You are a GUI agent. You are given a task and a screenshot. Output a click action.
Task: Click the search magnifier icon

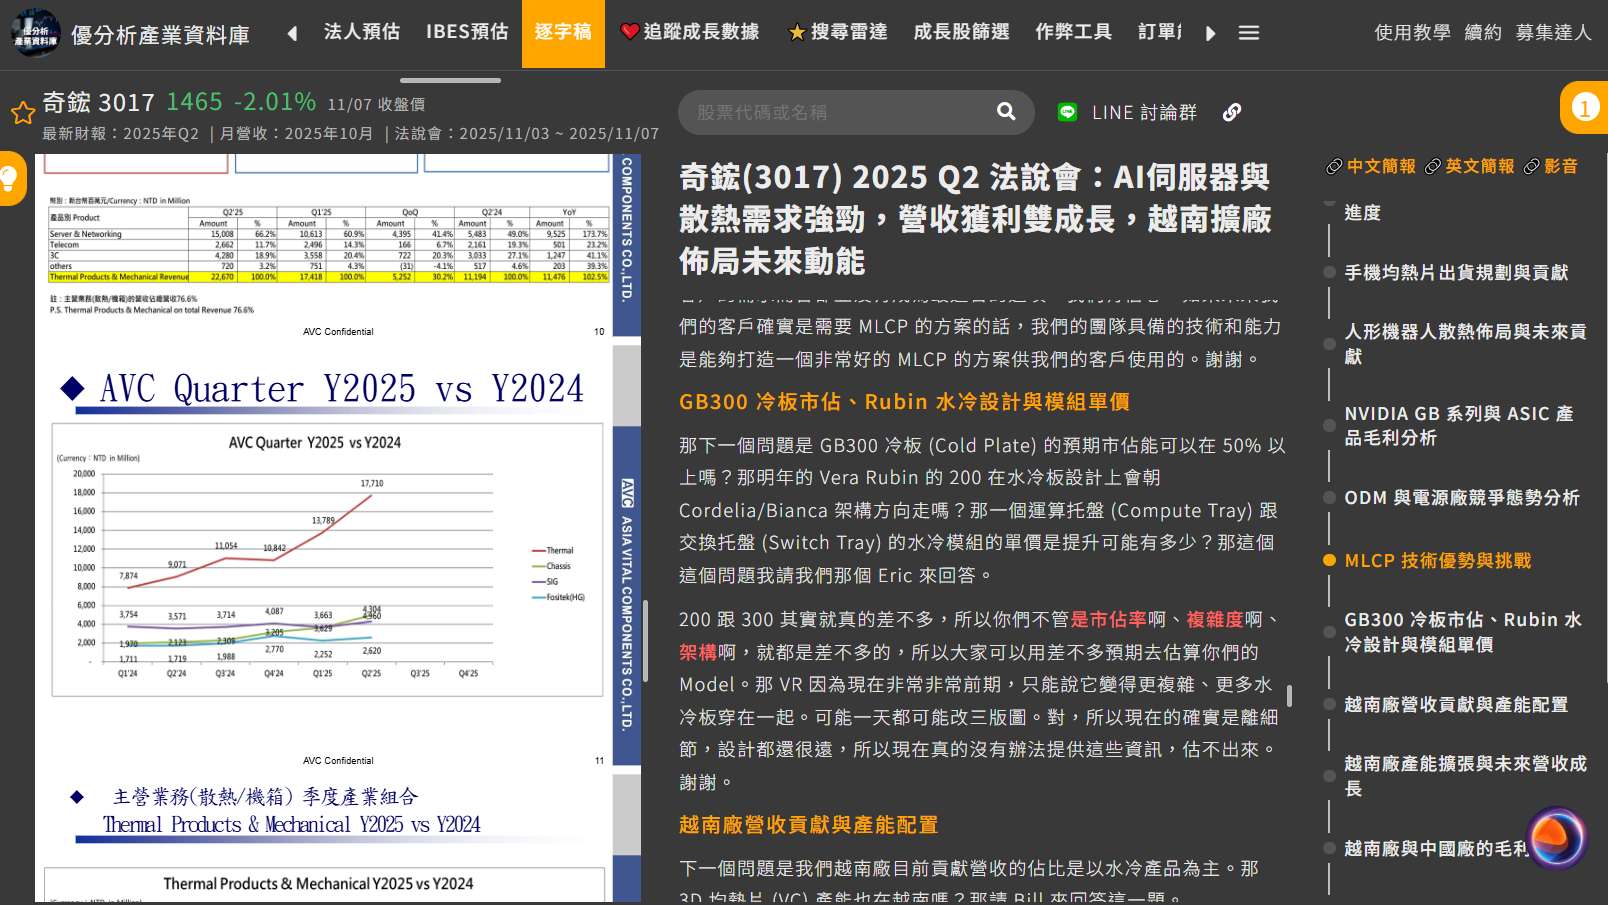pos(1006,112)
